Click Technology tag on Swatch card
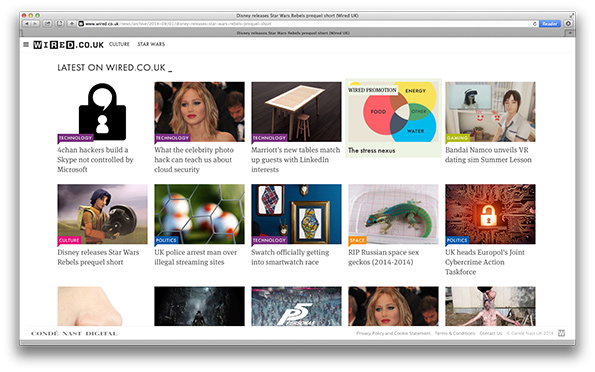595x372 pixels. (x=269, y=240)
